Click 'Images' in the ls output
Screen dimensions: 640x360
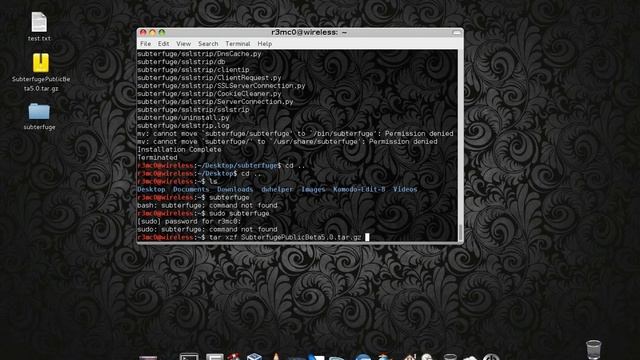coord(313,189)
